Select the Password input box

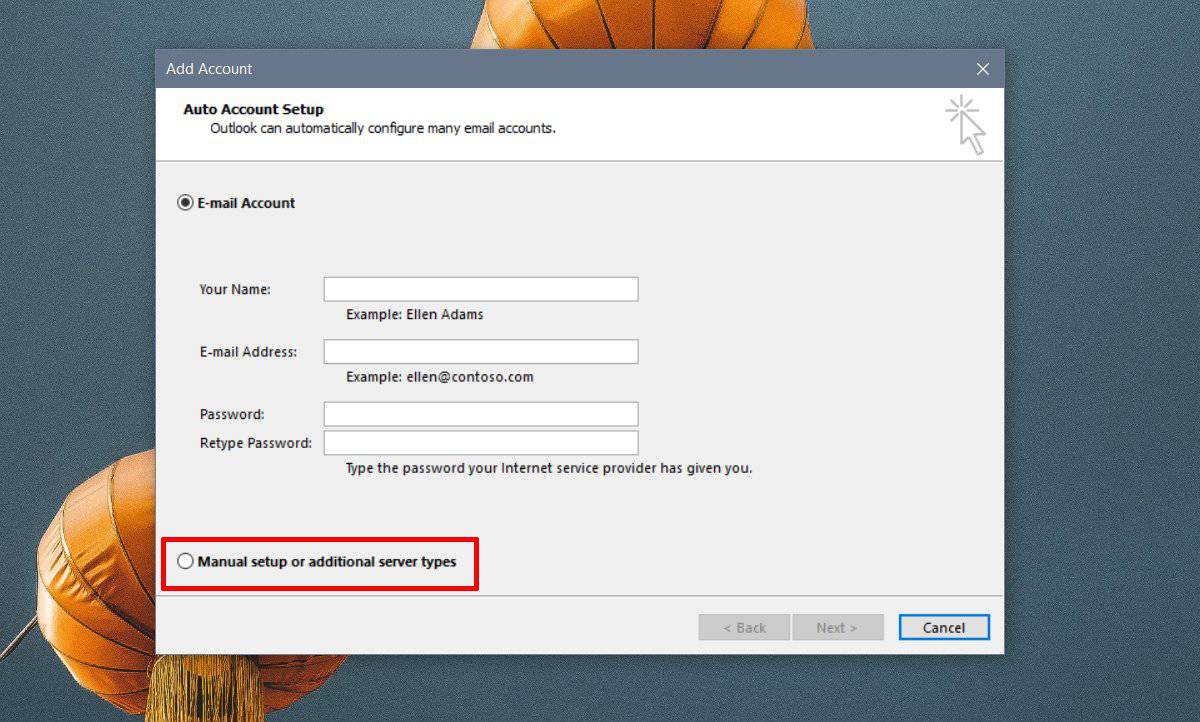point(481,414)
